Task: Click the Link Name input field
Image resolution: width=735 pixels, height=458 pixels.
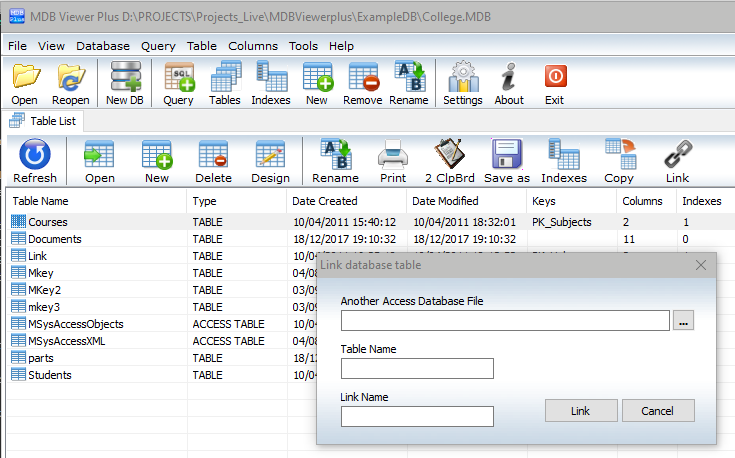Action: click(417, 416)
